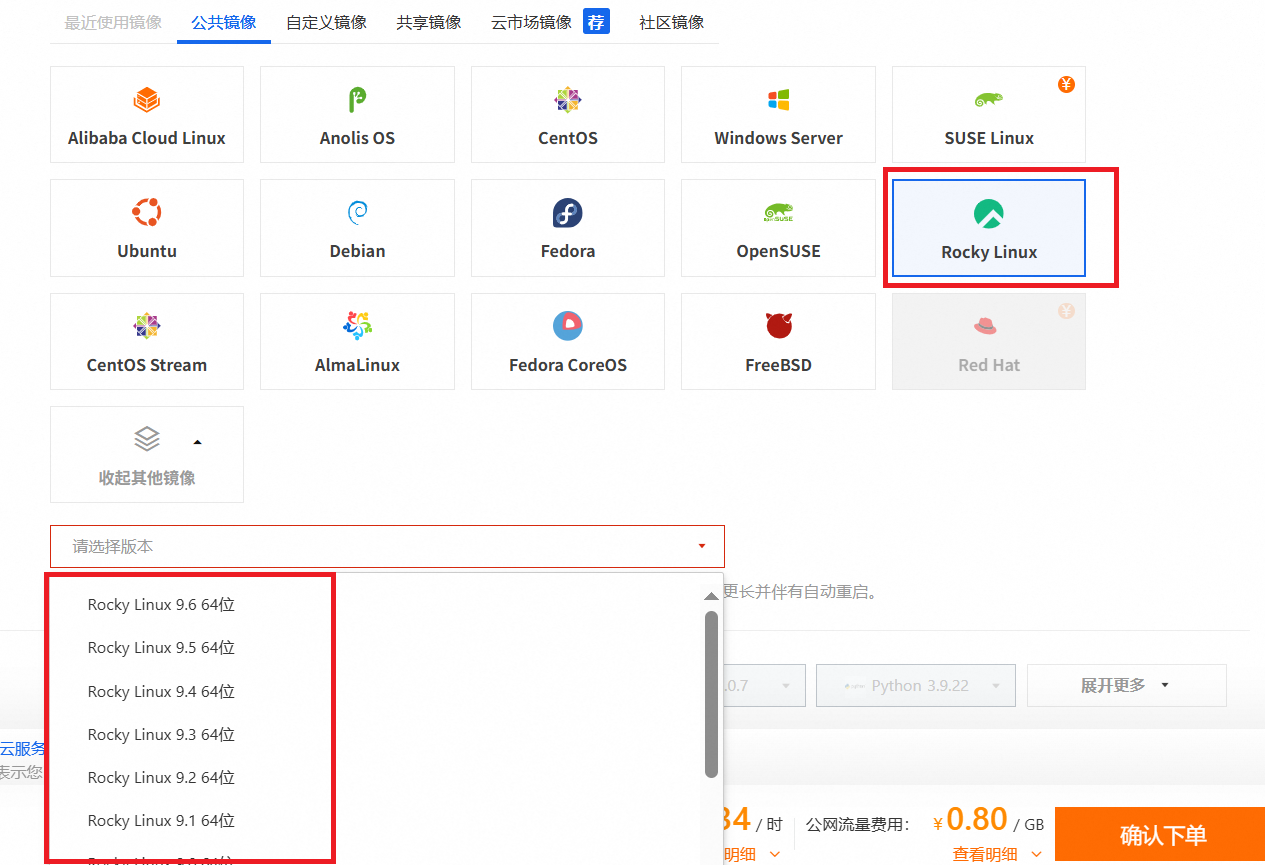
Task: Choose the SUSE Linux chameleon icon
Action: point(988,99)
